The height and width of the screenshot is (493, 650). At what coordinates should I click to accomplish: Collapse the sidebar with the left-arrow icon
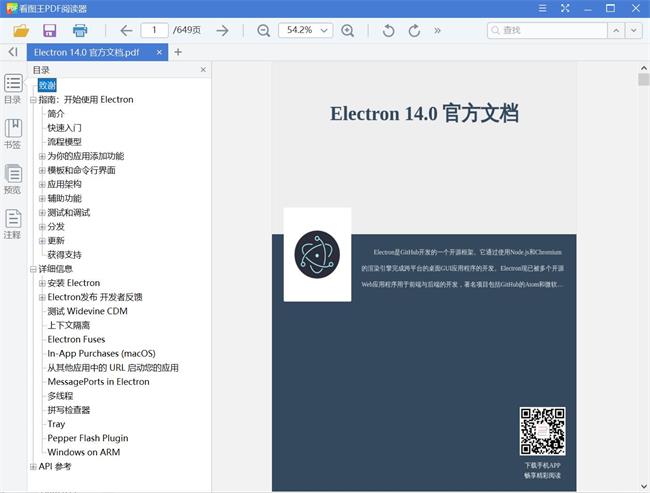(13, 52)
